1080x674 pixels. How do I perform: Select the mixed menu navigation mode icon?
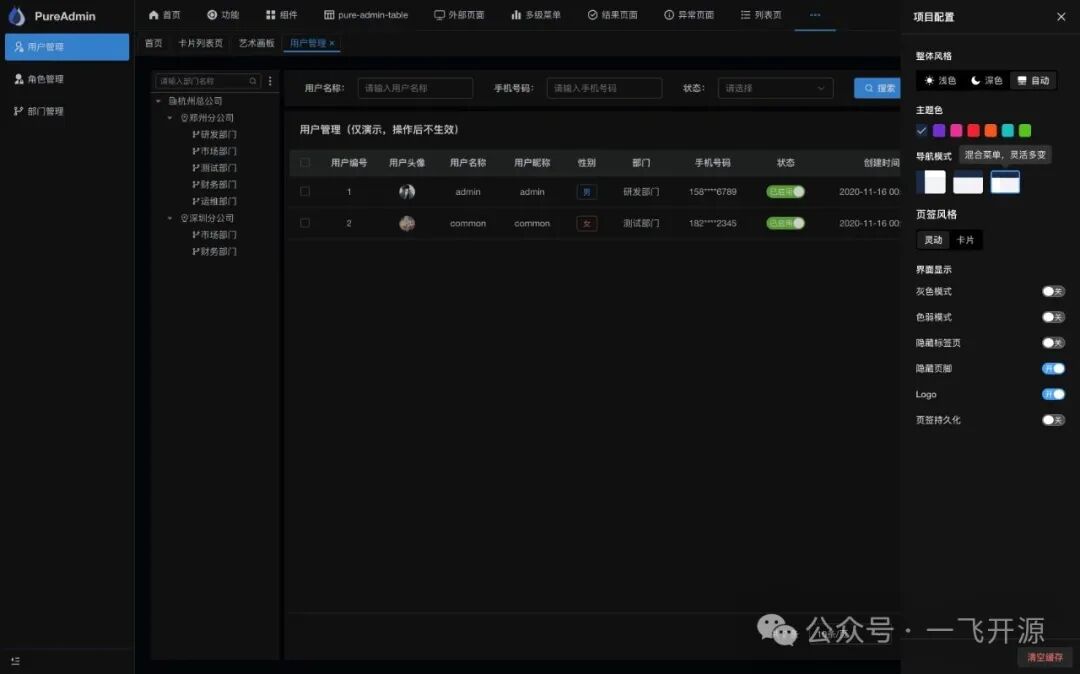click(x=1005, y=182)
